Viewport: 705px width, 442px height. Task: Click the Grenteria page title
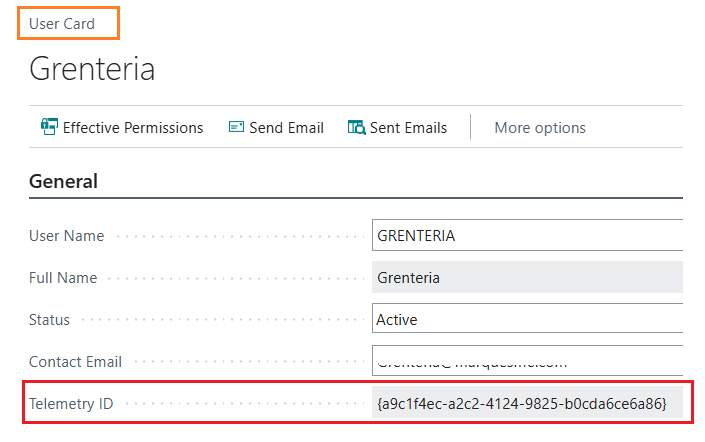pos(92,69)
